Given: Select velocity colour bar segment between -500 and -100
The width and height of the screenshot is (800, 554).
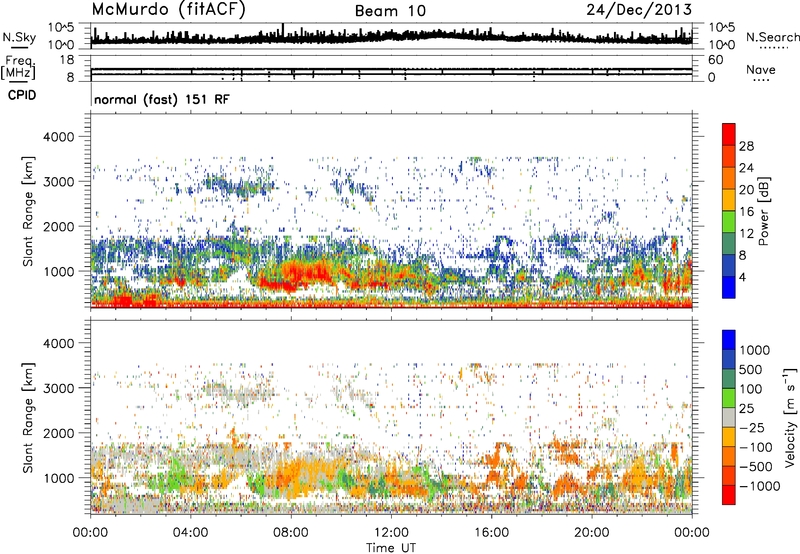Looking at the screenshot, I should (x=729, y=456).
